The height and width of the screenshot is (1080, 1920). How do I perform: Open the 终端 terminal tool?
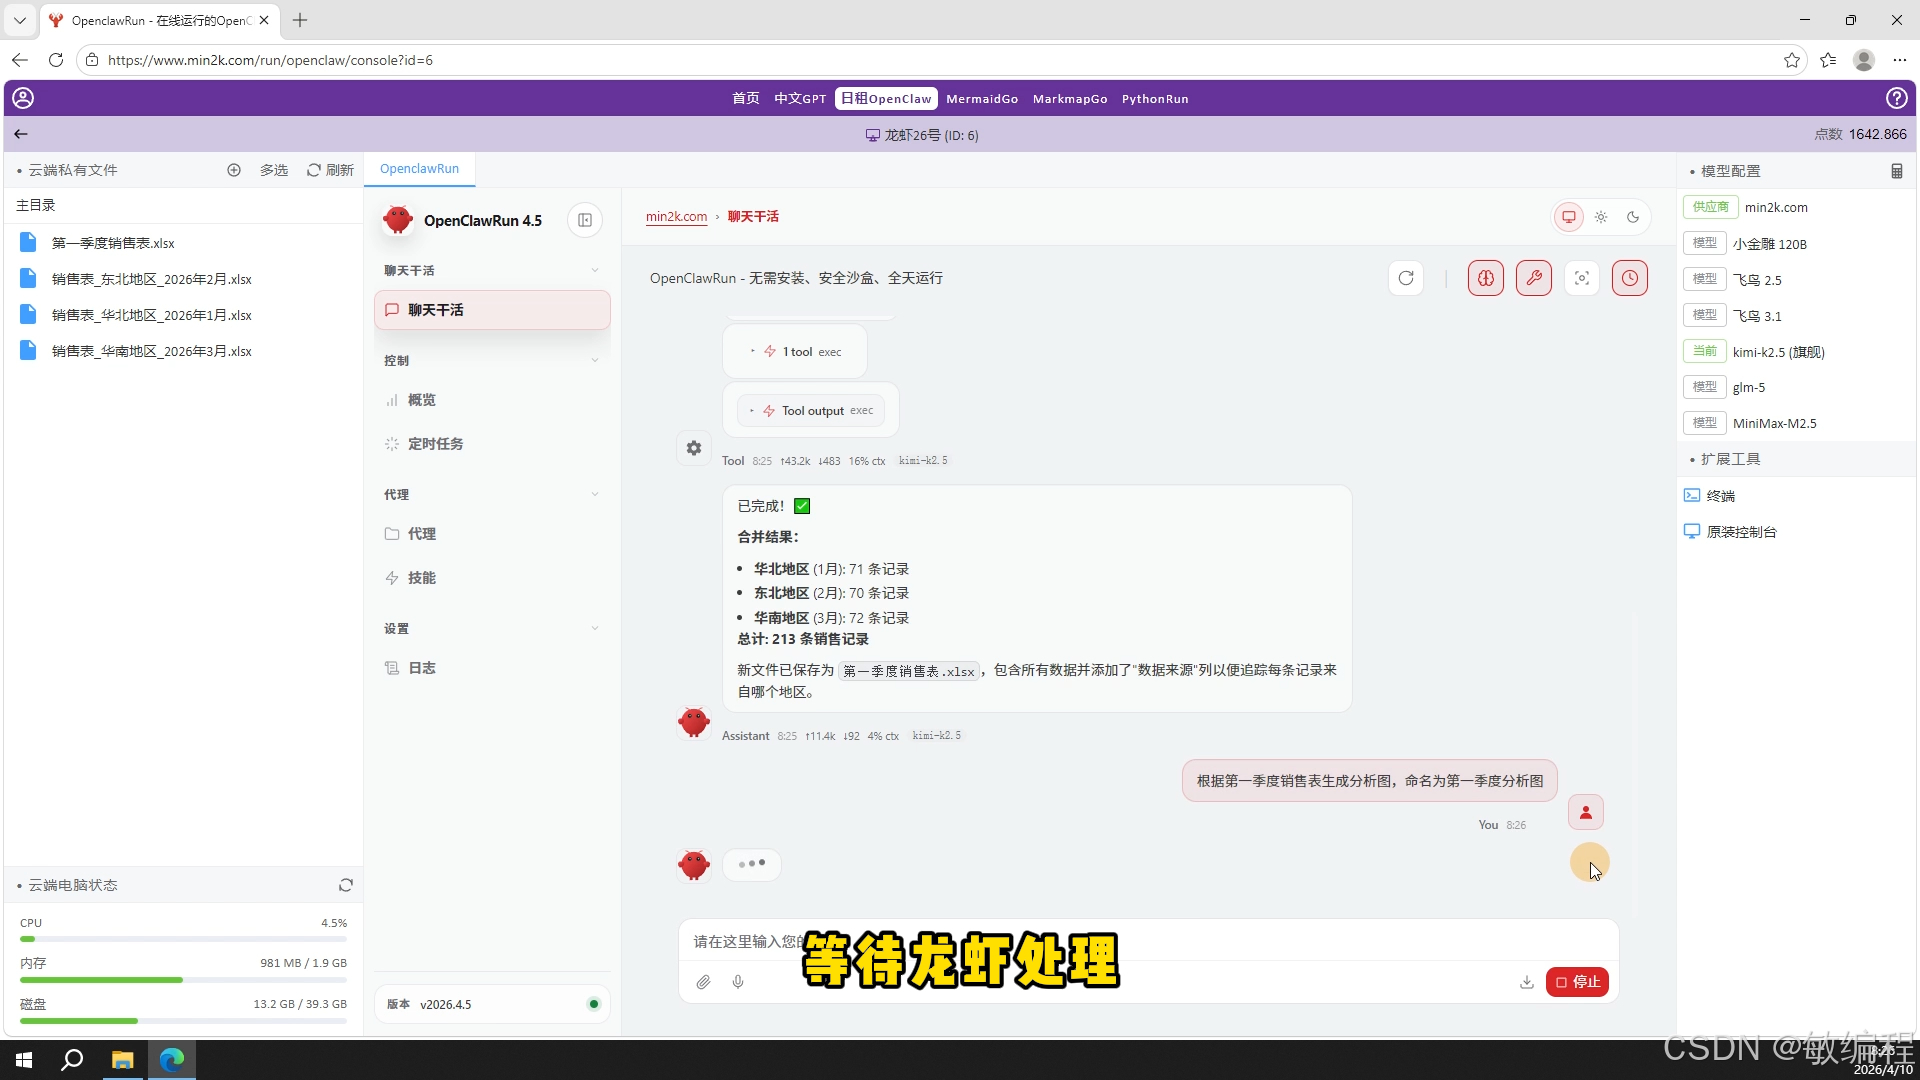[x=1719, y=495]
